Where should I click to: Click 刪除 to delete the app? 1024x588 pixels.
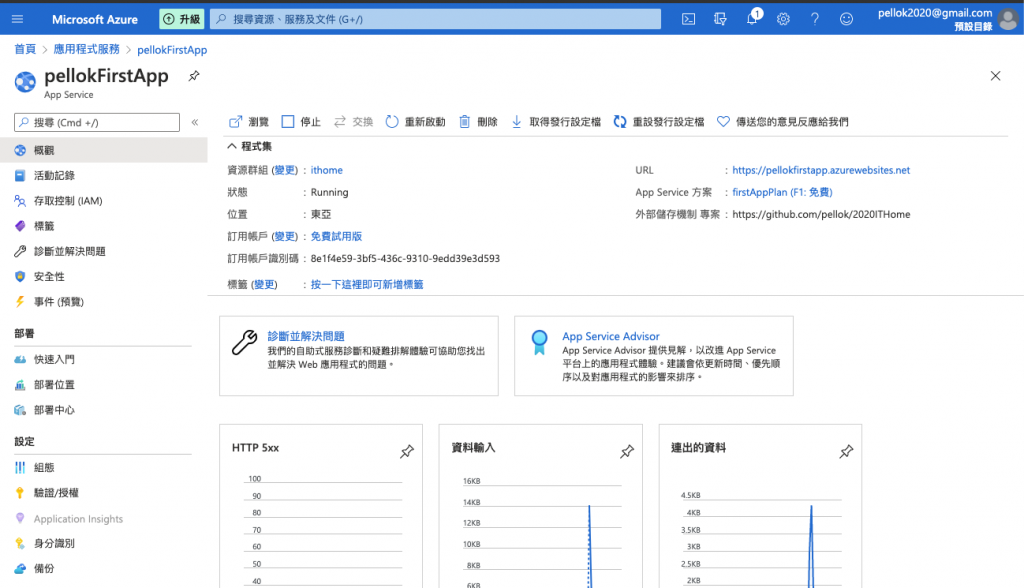[478, 122]
